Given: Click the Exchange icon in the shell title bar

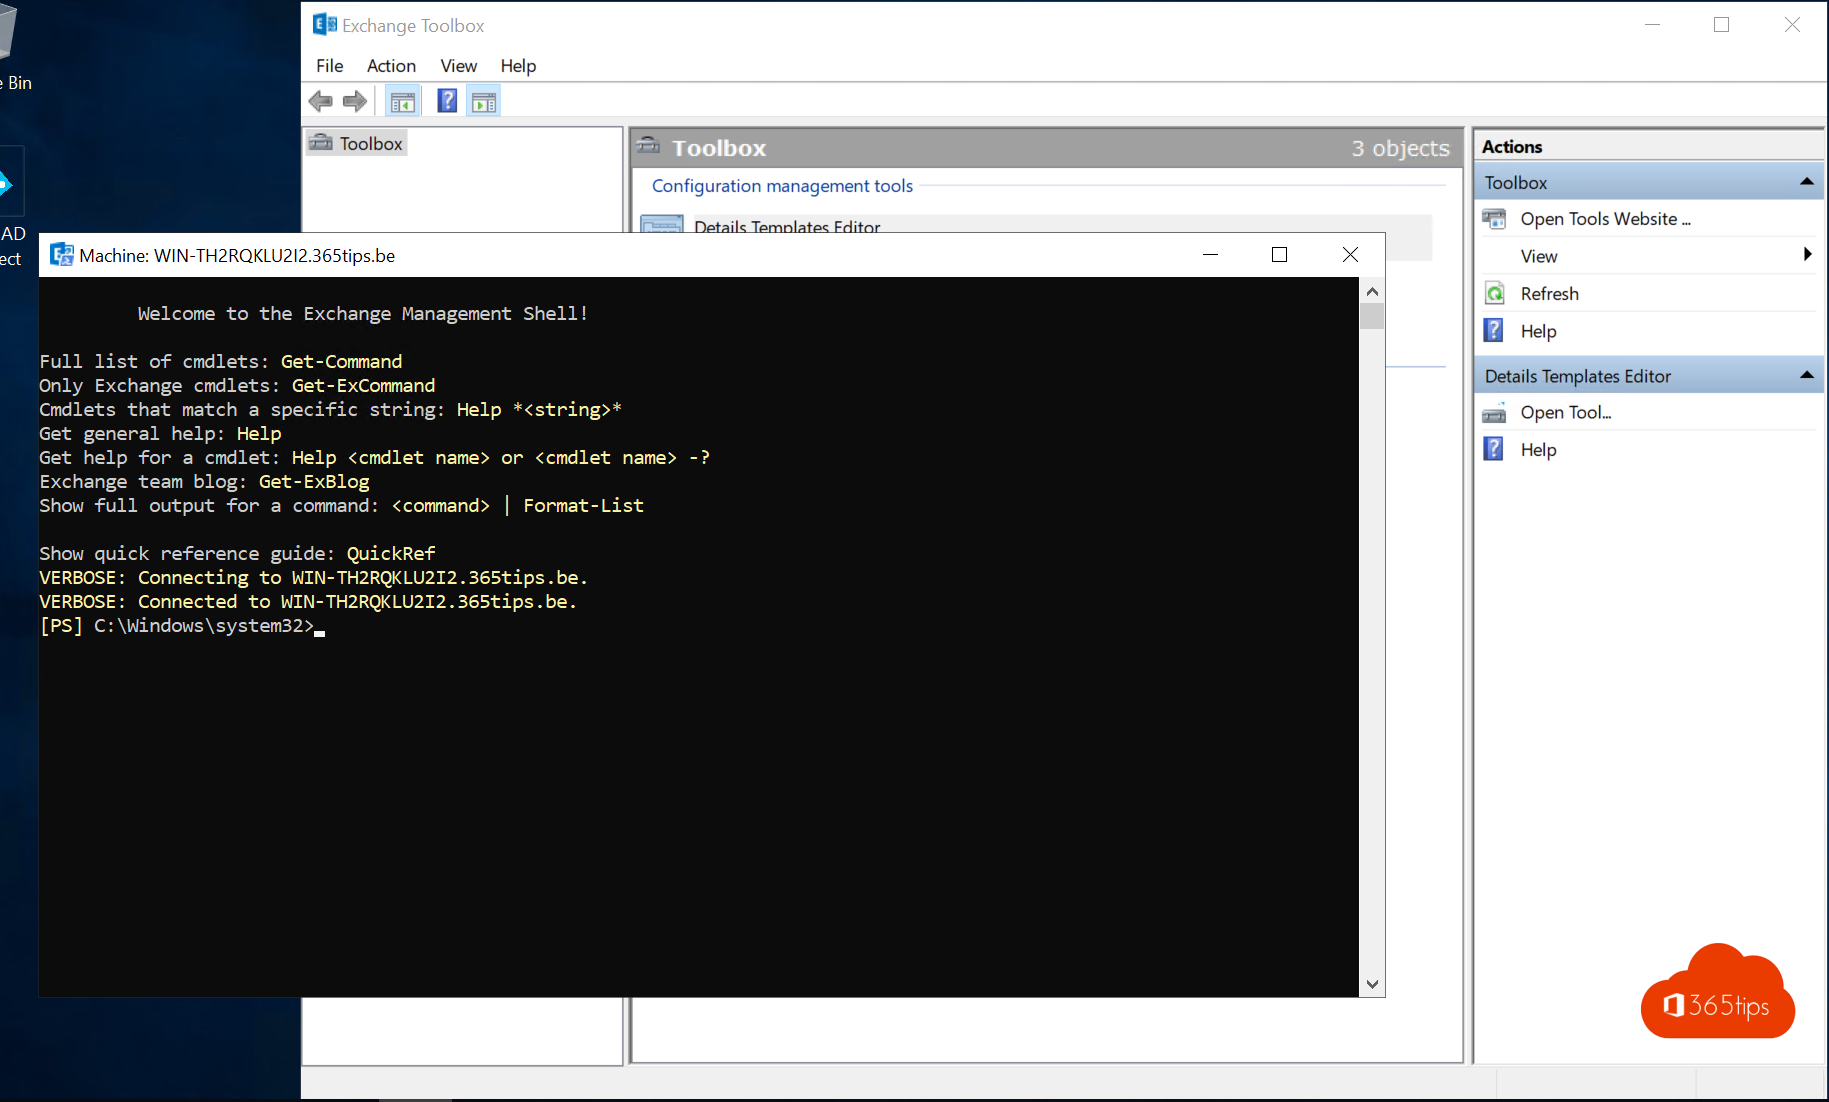Looking at the screenshot, I should (61, 255).
